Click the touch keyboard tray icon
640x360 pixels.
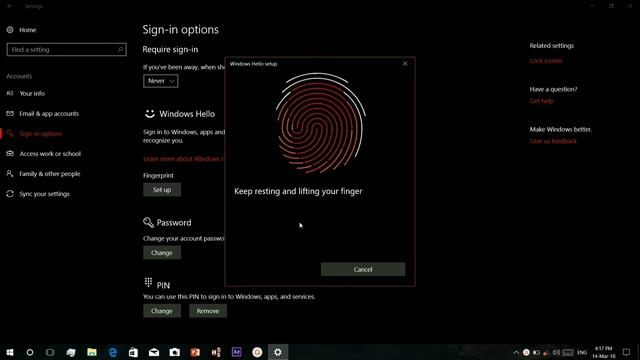click(x=568, y=353)
